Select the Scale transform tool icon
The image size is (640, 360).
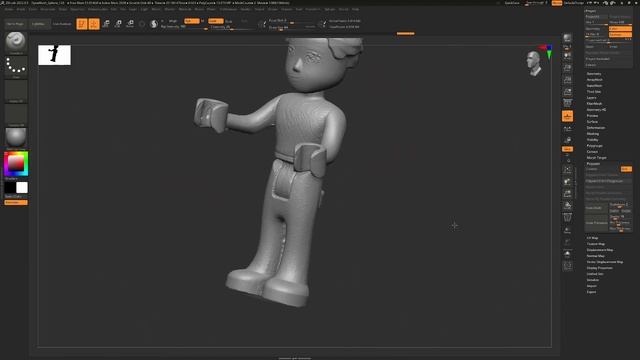click(118, 24)
